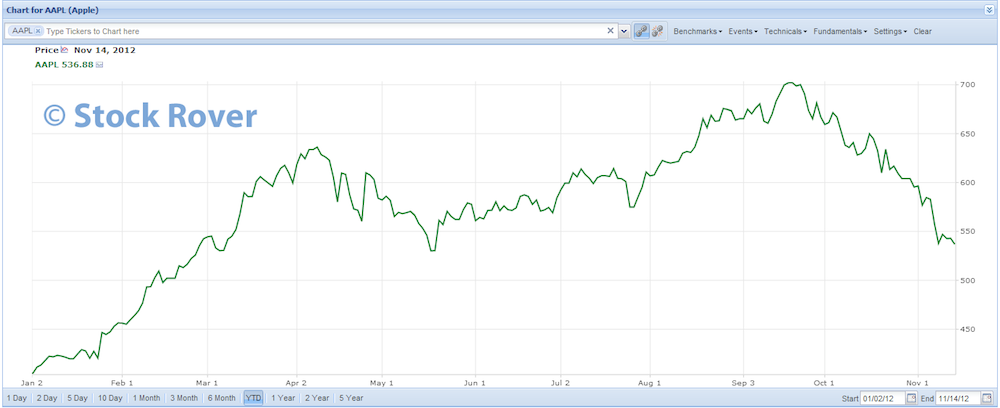
Task: Remove the AAPL ticker tag
Action: (38, 31)
